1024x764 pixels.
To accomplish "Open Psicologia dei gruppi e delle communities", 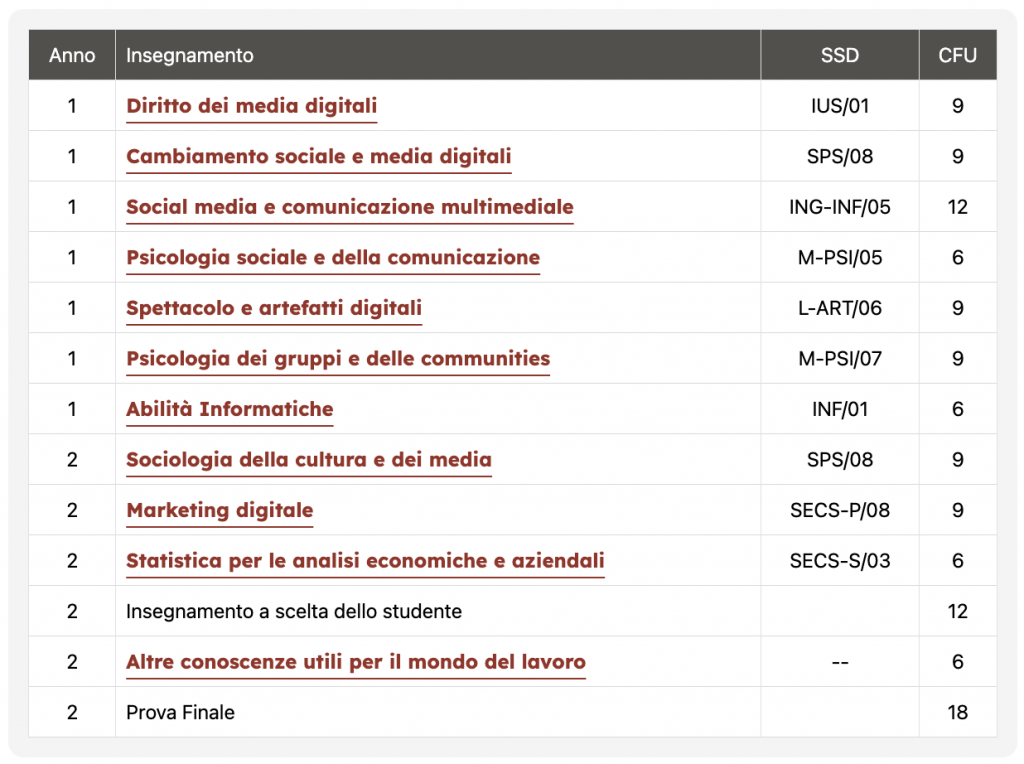I will (338, 358).
